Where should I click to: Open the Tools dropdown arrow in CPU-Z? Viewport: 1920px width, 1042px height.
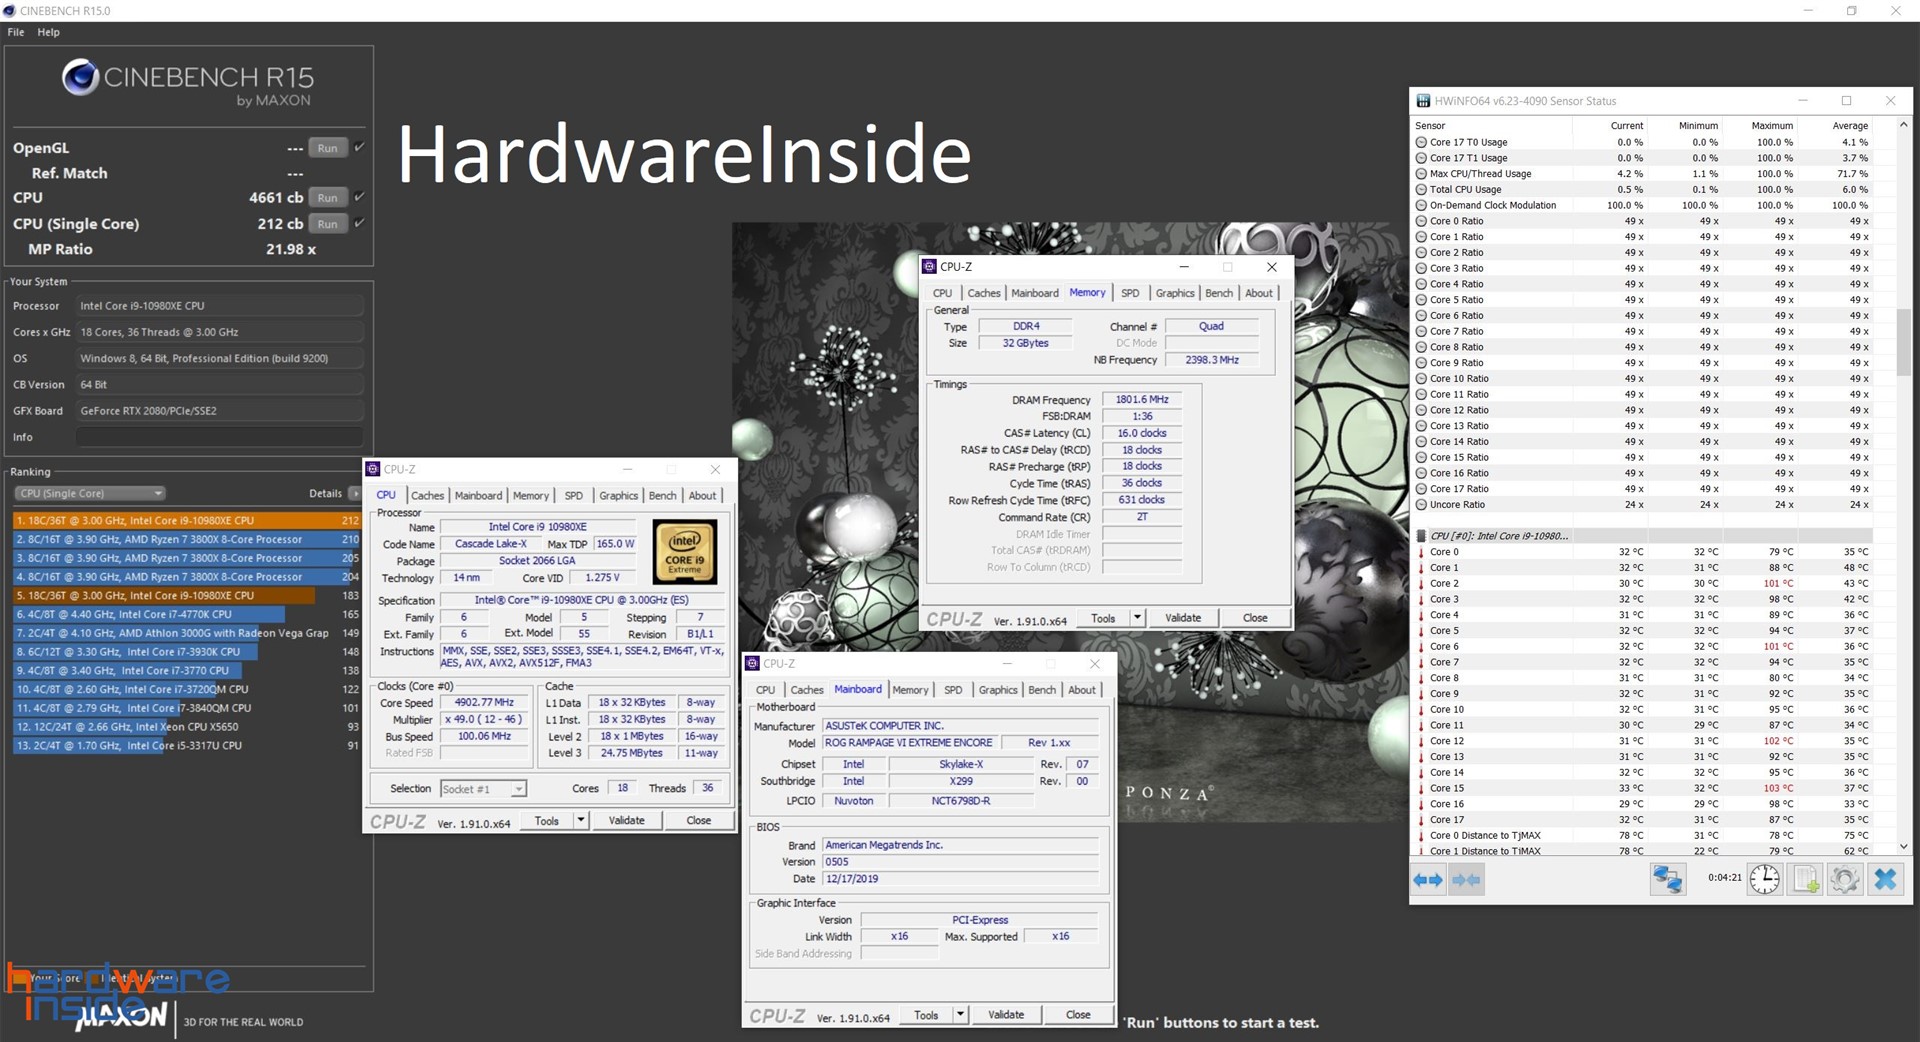583,820
